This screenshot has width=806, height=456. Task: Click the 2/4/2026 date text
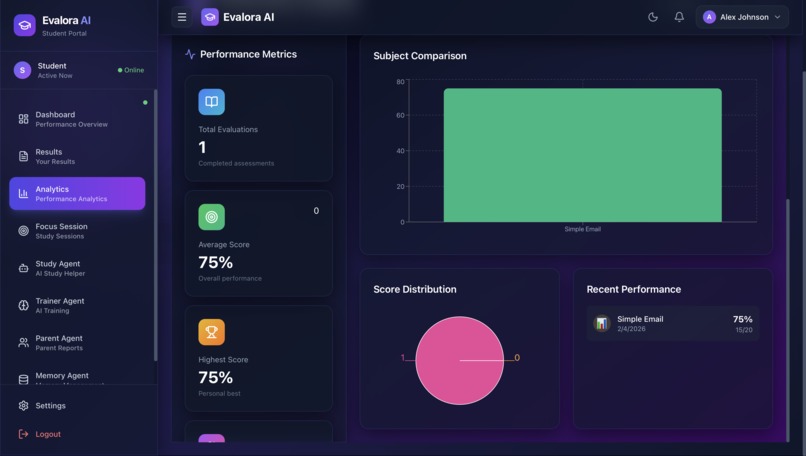[631, 329]
